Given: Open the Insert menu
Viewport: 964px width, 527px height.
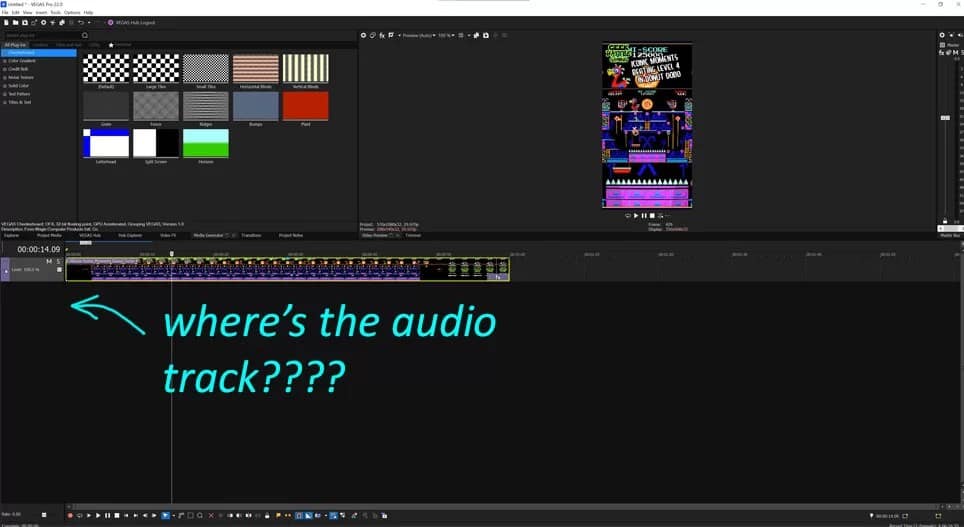Looking at the screenshot, I should point(41,12).
